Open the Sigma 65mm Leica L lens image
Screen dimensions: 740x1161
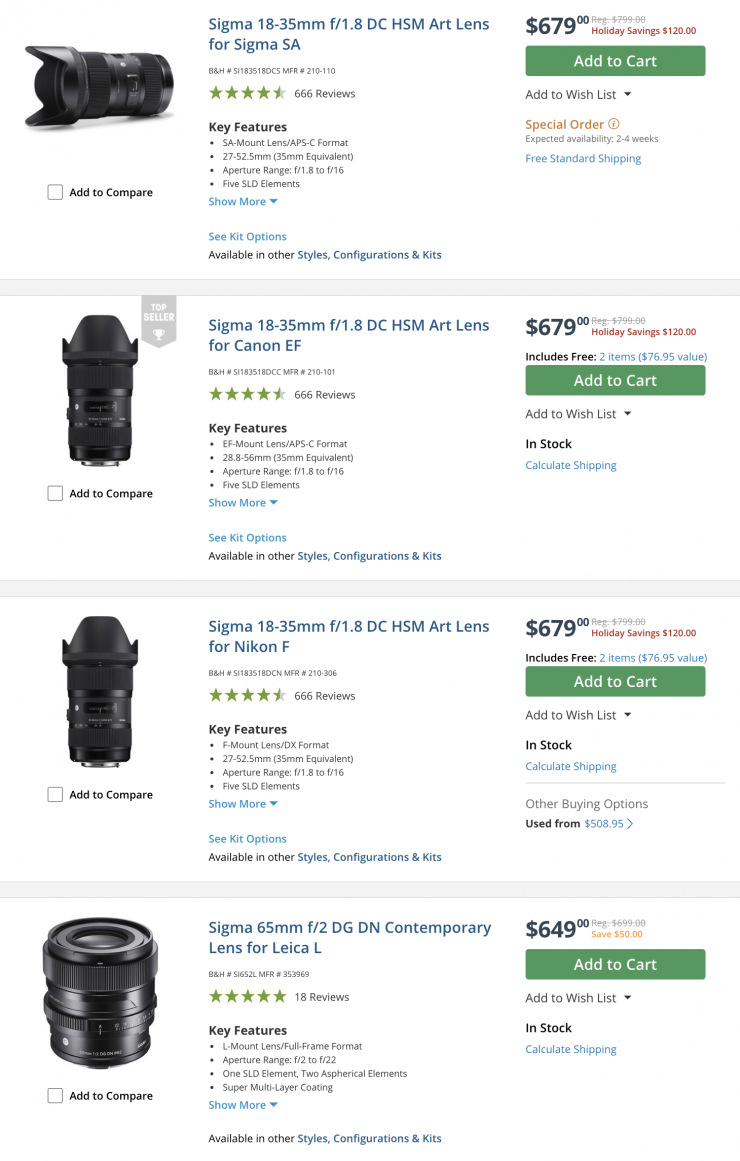(100, 993)
